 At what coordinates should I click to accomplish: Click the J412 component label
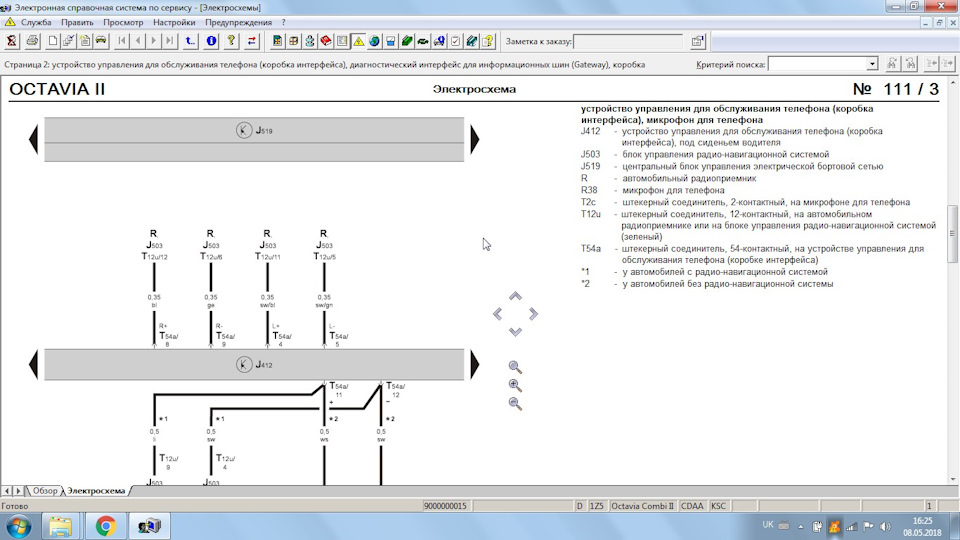pos(264,365)
